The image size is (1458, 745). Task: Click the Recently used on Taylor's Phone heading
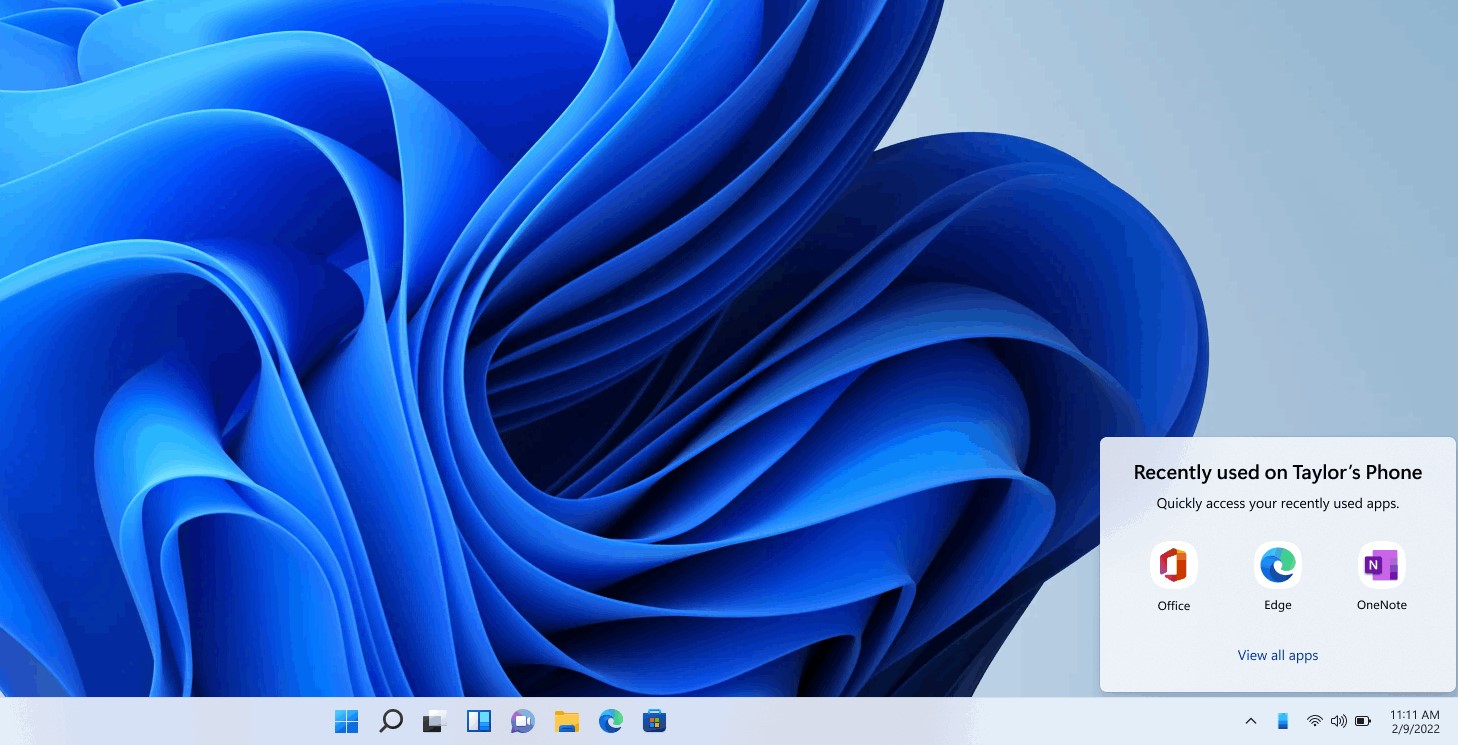1278,472
